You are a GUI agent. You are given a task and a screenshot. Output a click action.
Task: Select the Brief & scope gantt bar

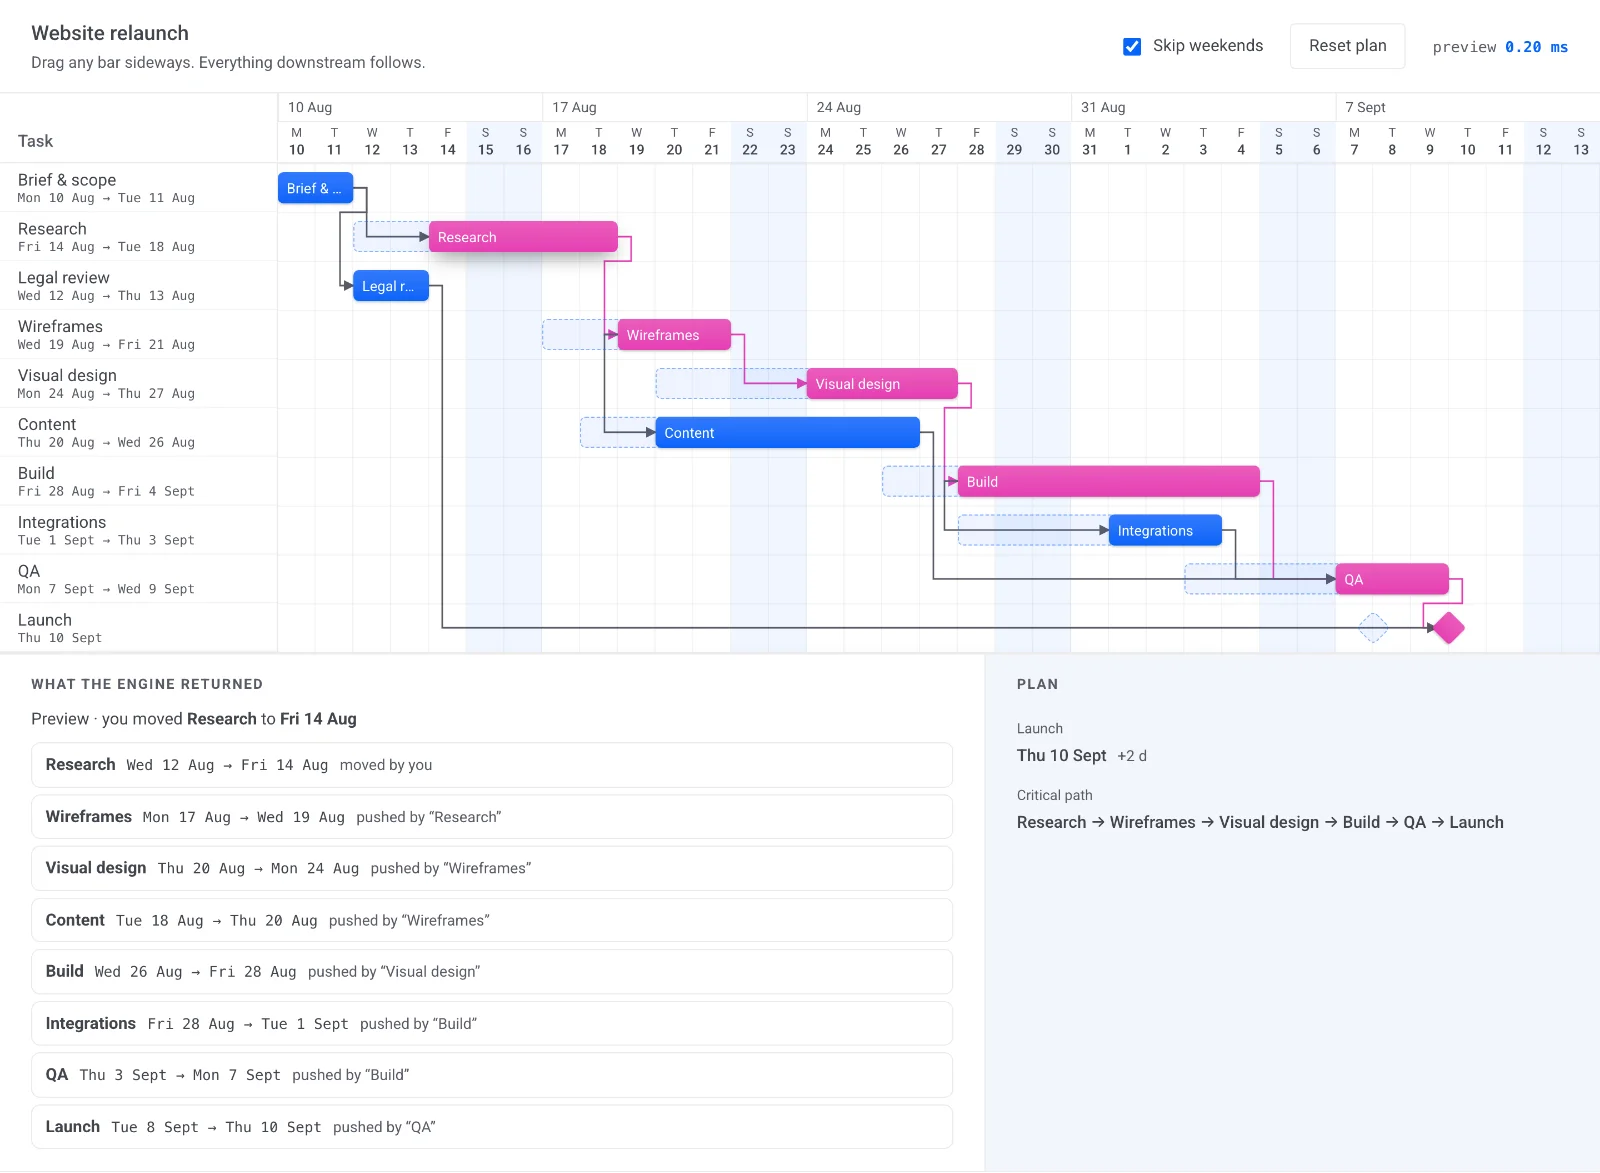pos(316,188)
